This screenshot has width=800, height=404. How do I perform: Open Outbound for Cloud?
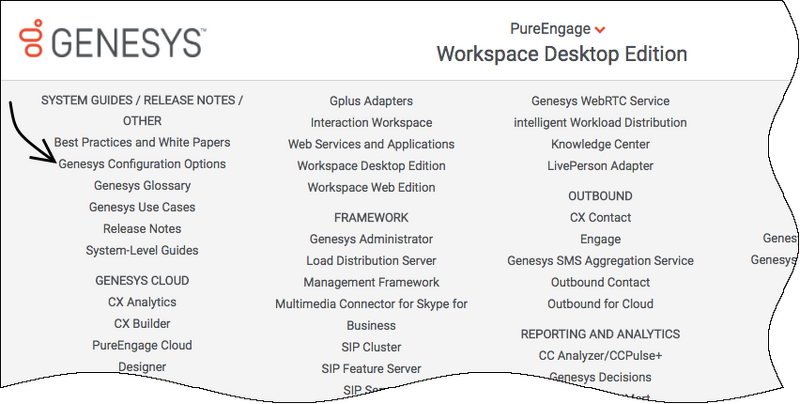600,304
